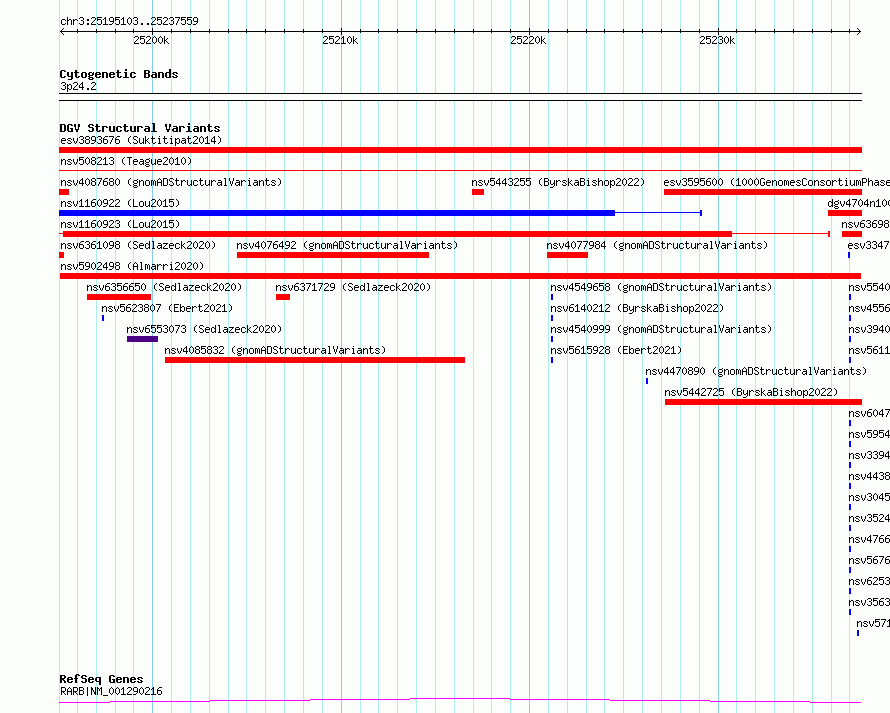Viewport: 890px width, 713px height.
Task: Click the red bar under esv3595600
Action: tap(763, 192)
